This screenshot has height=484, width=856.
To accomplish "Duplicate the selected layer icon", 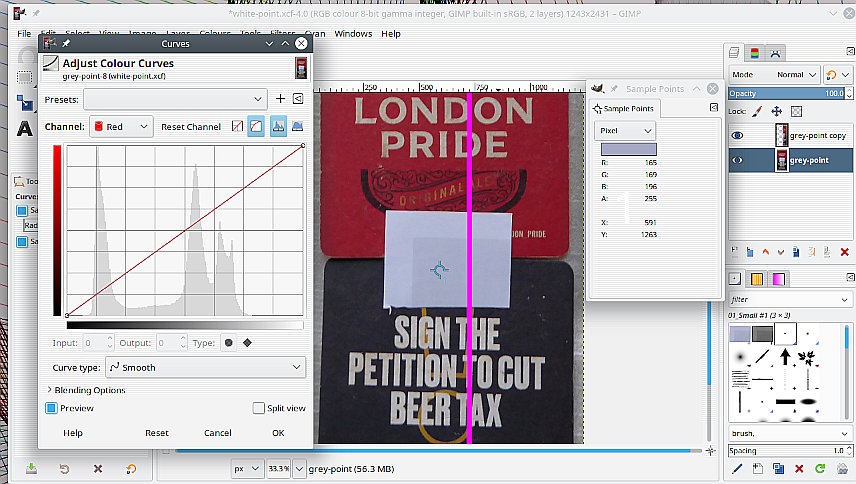I will click(796, 252).
